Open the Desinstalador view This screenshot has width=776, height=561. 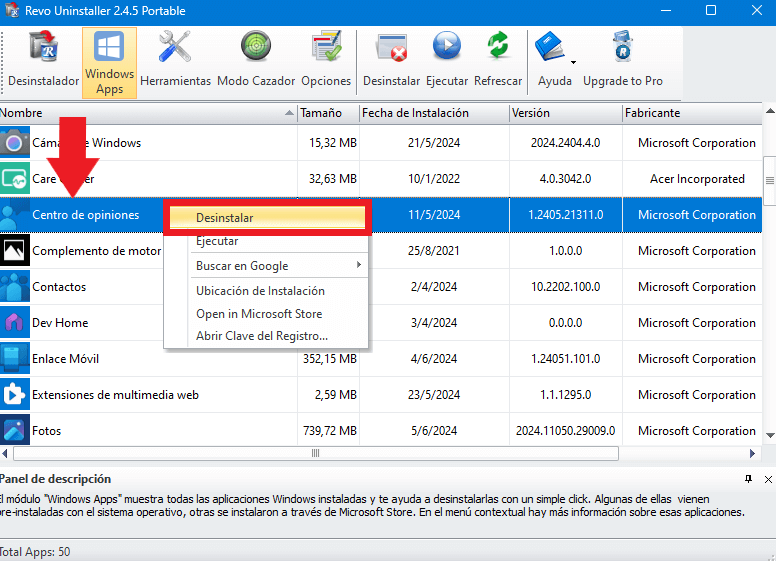pos(44,60)
